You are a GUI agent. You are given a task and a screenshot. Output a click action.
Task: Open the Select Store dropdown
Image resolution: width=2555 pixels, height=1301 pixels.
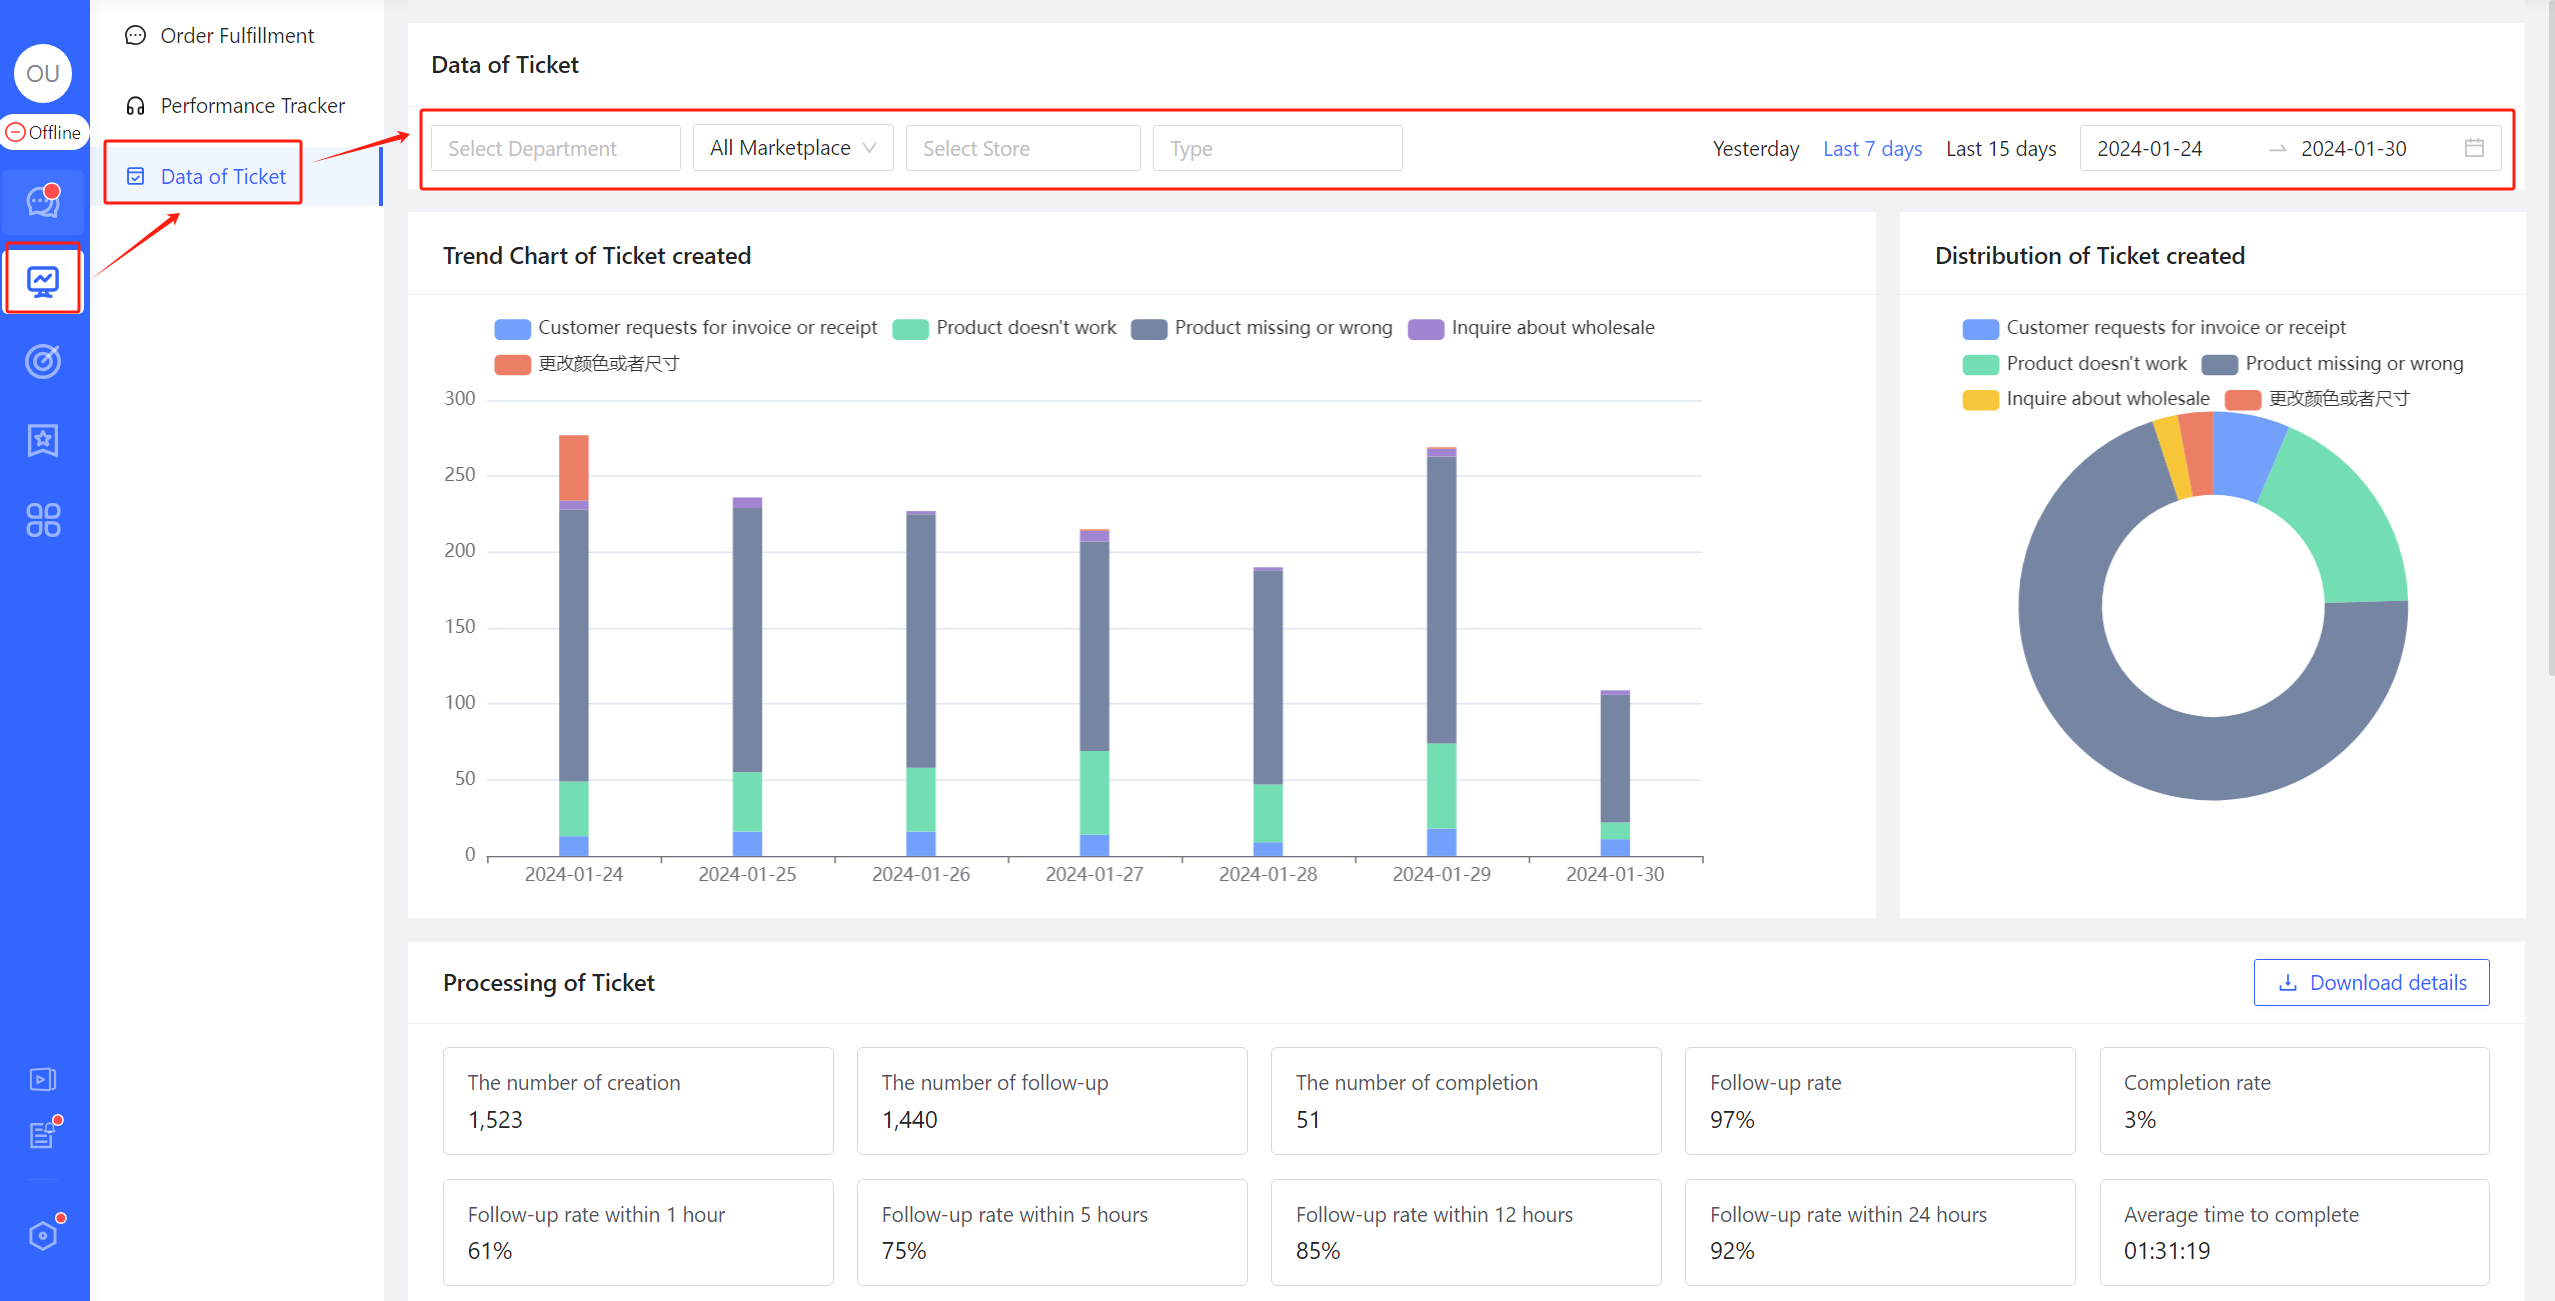click(1023, 148)
